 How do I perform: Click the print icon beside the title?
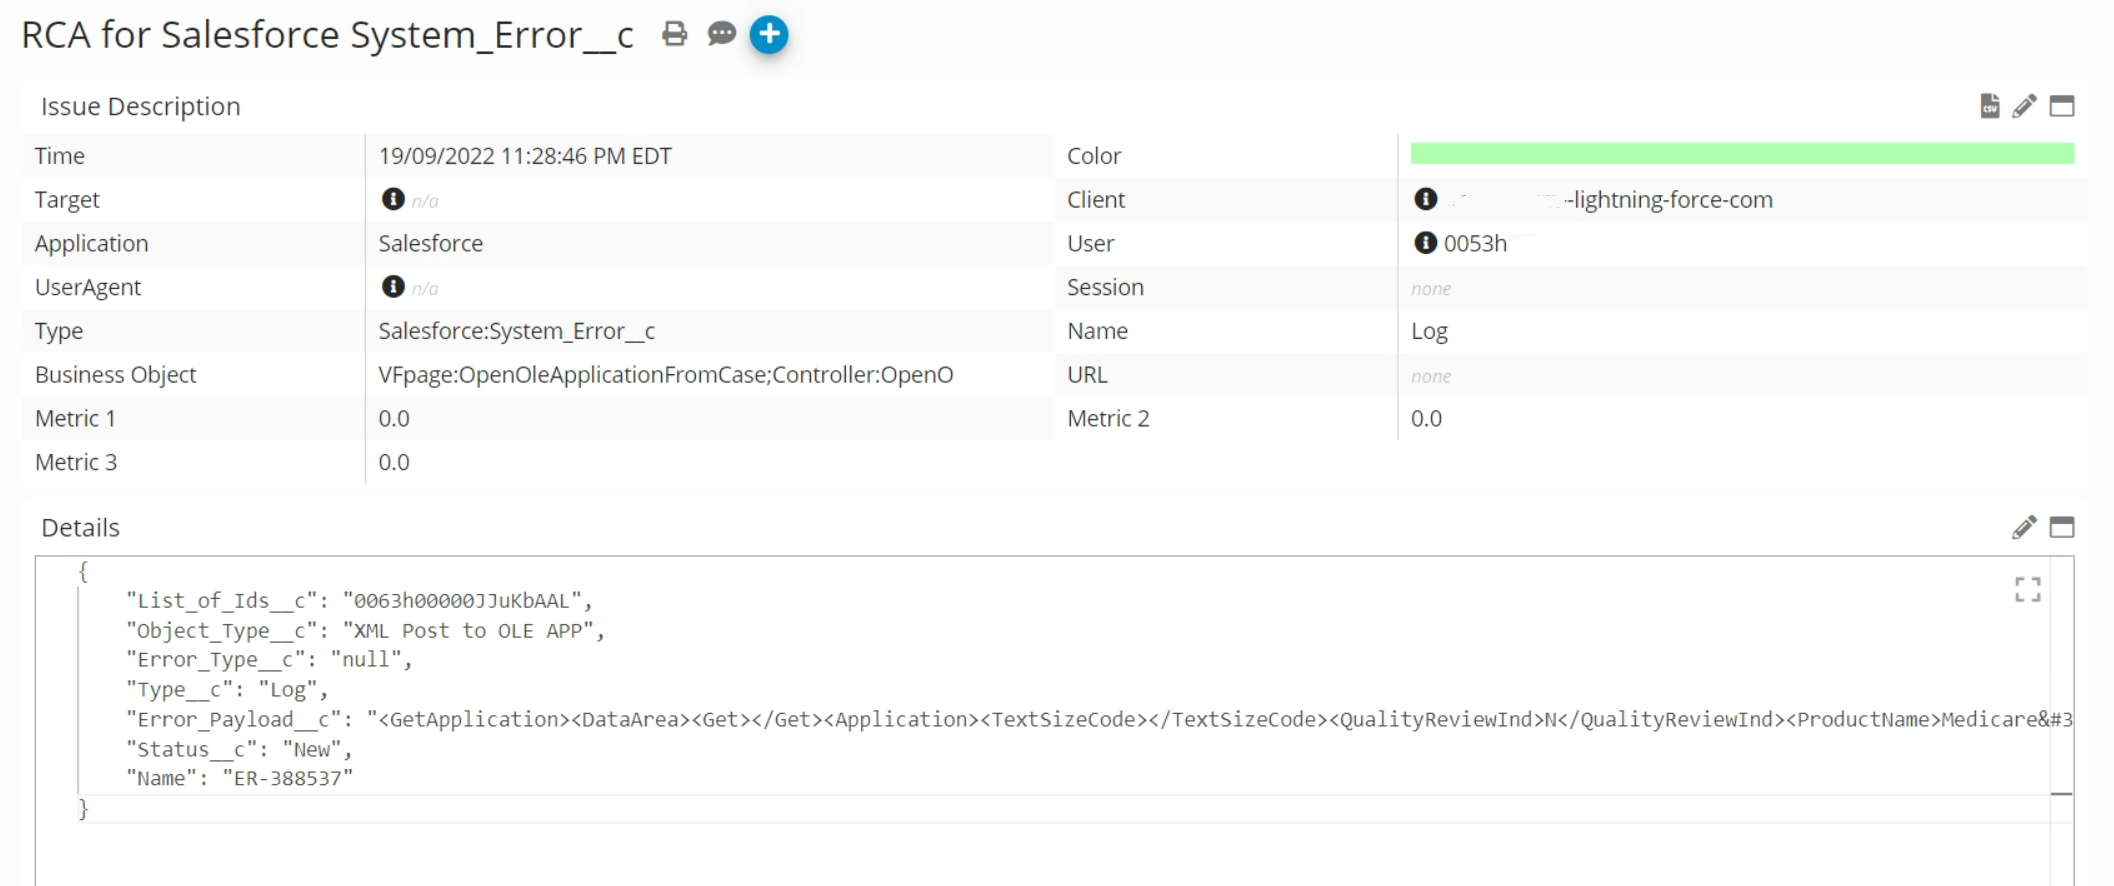click(x=675, y=35)
